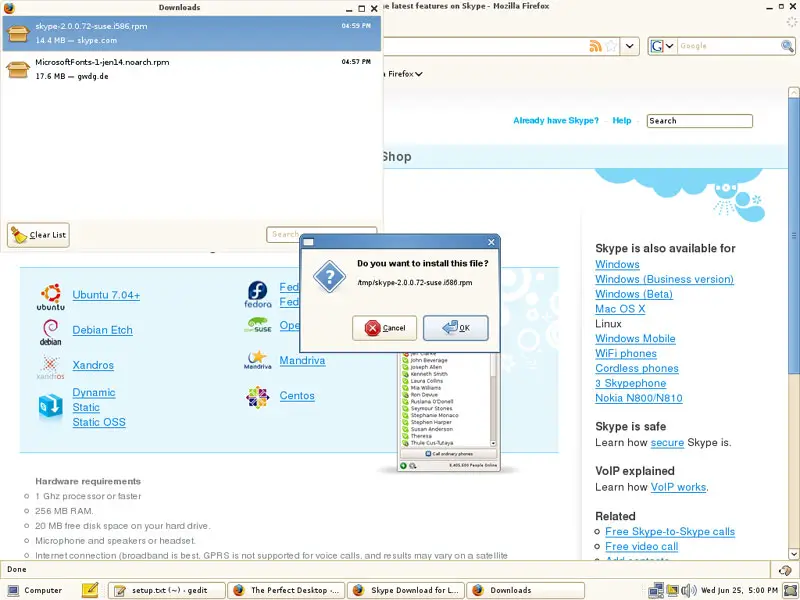Switch to setup.txt gedit in the taskbar
Image resolution: width=800 pixels, height=600 pixels.
click(x=167, y=590)
